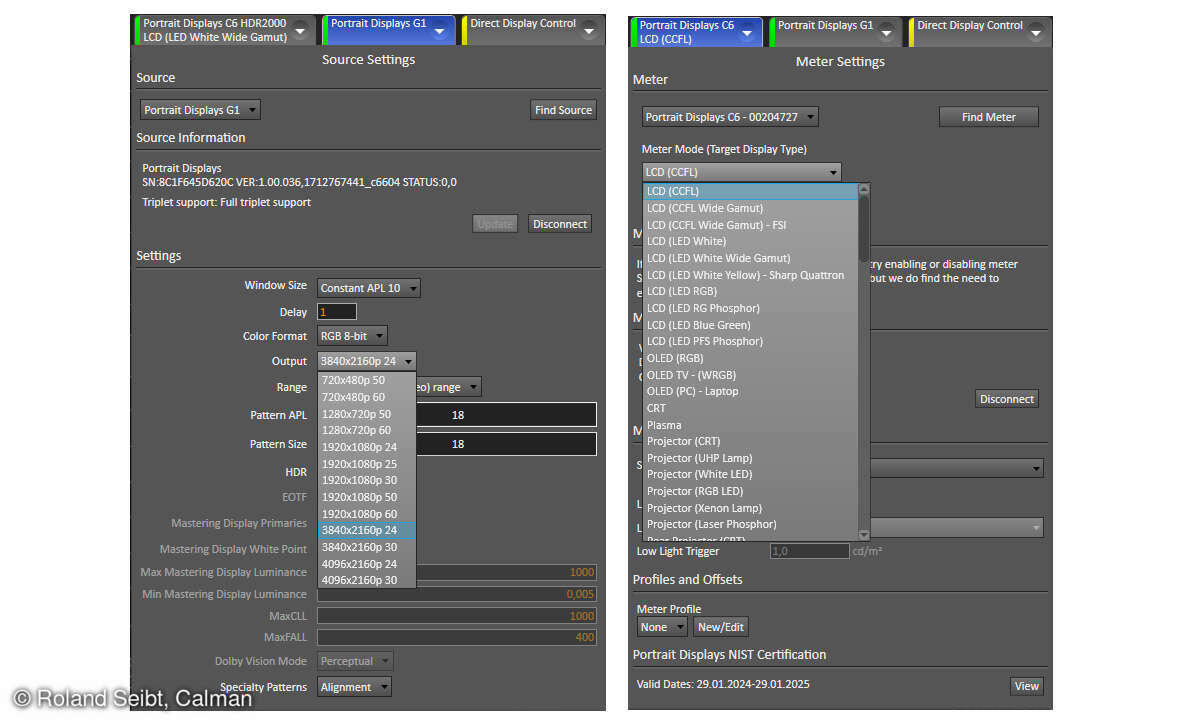Click the Delay input field
The height and width of the screenshot is (720, 1200).
pyautogui.click(x=337, y=312)
